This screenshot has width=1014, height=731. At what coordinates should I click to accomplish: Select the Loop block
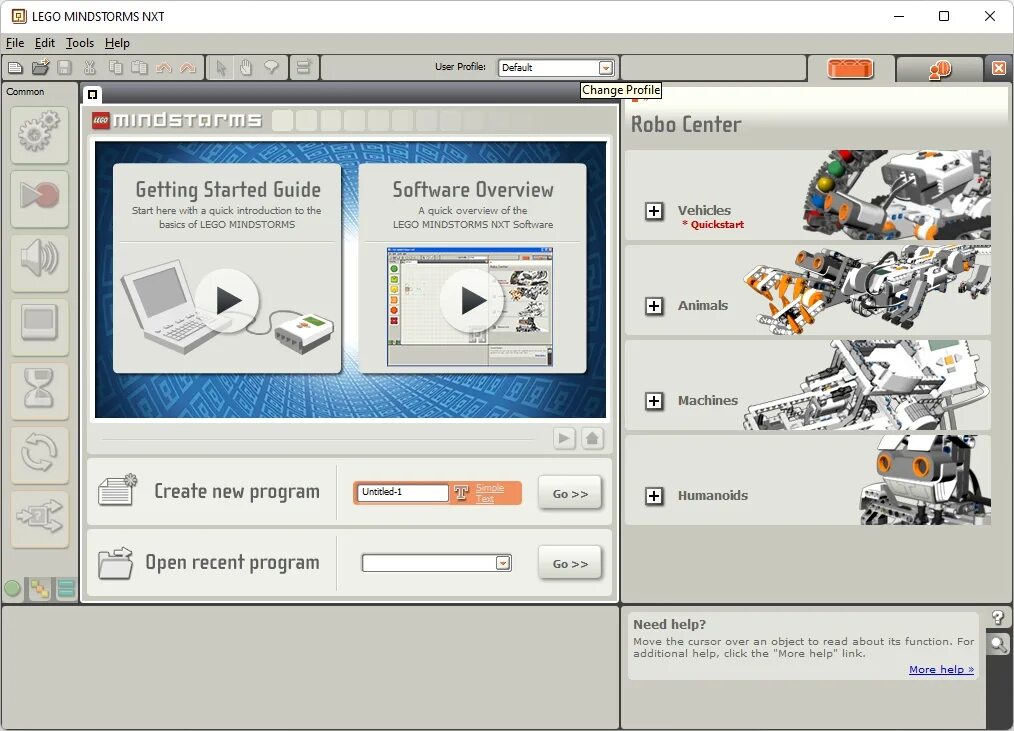(x=39, y=453)
